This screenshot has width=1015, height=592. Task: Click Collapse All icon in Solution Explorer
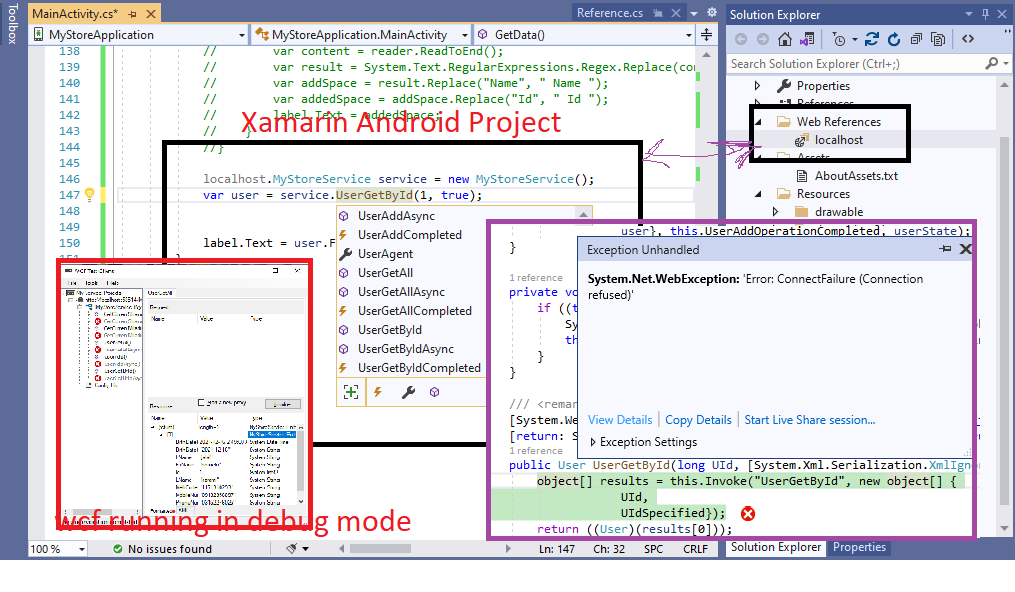click(916, 39)
